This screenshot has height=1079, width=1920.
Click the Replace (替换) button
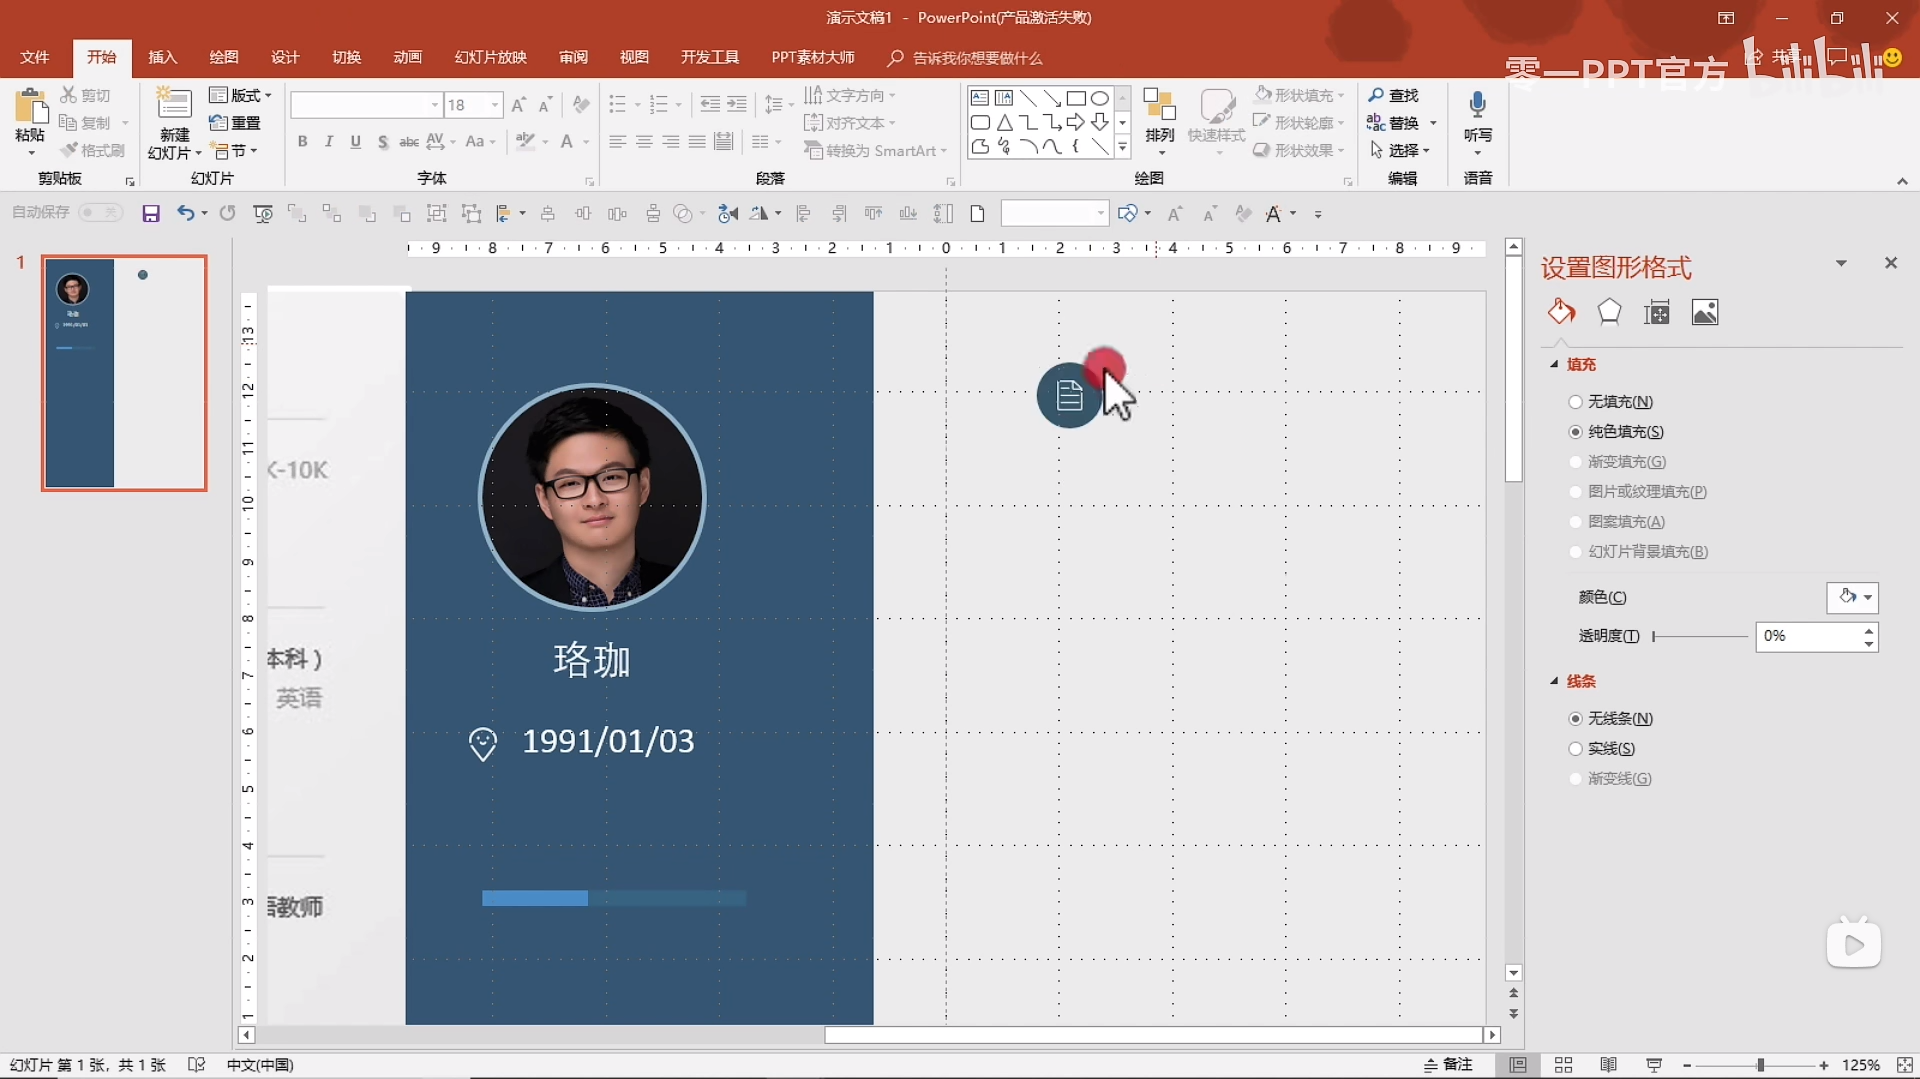(x=1394, y=123)
